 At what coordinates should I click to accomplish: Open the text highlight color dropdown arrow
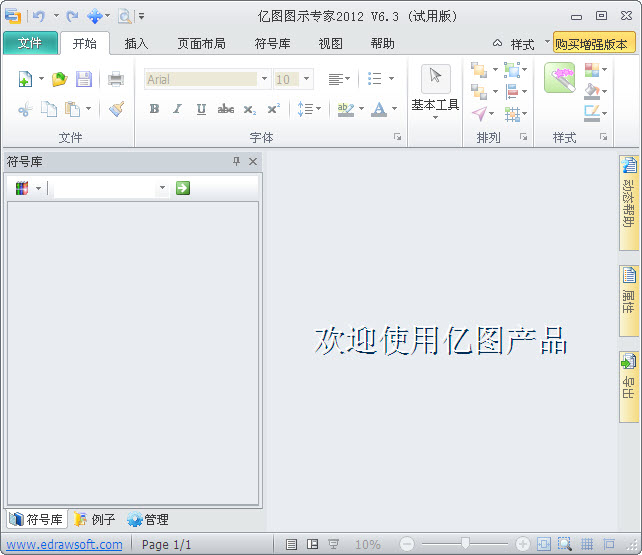[361, 109]
